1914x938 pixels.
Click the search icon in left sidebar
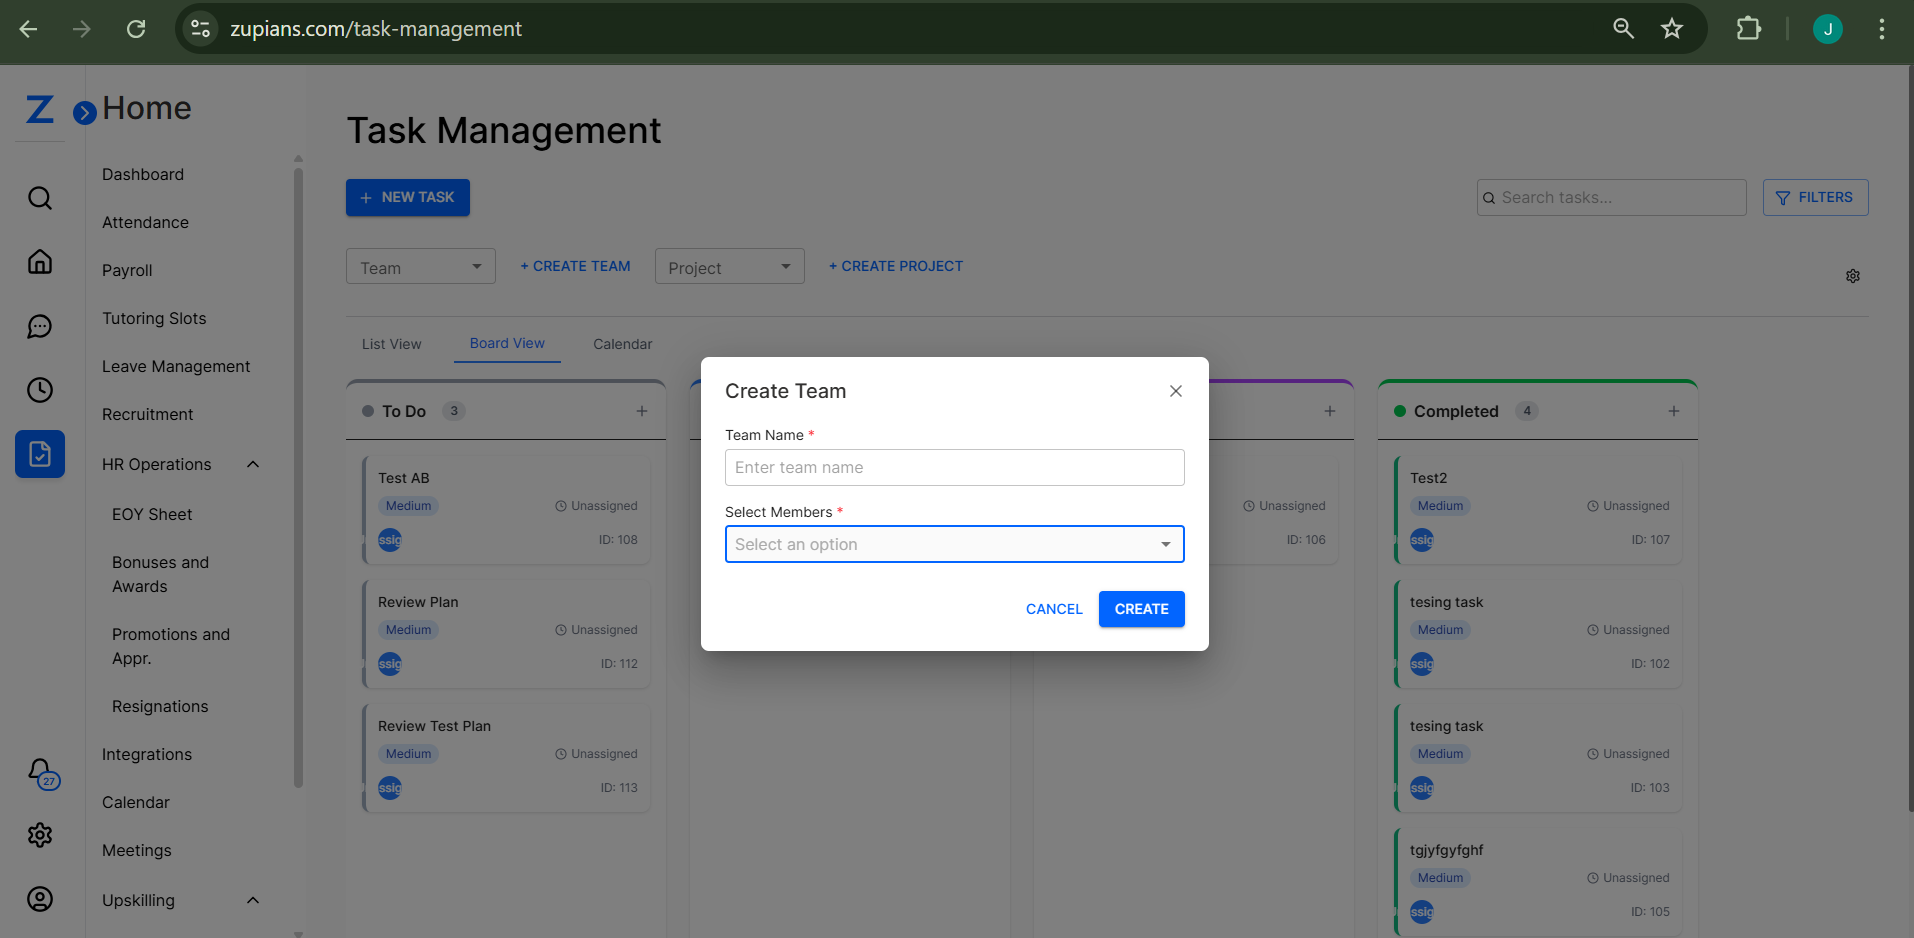click(40, 198)
